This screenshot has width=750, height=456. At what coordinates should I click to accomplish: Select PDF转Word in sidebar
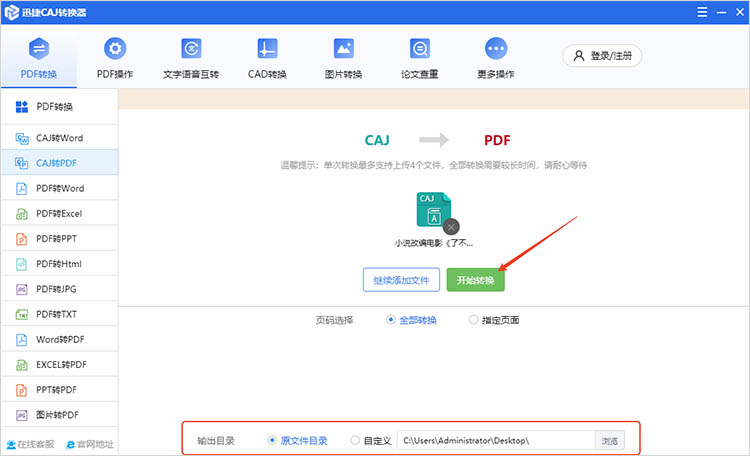[59, 188]
